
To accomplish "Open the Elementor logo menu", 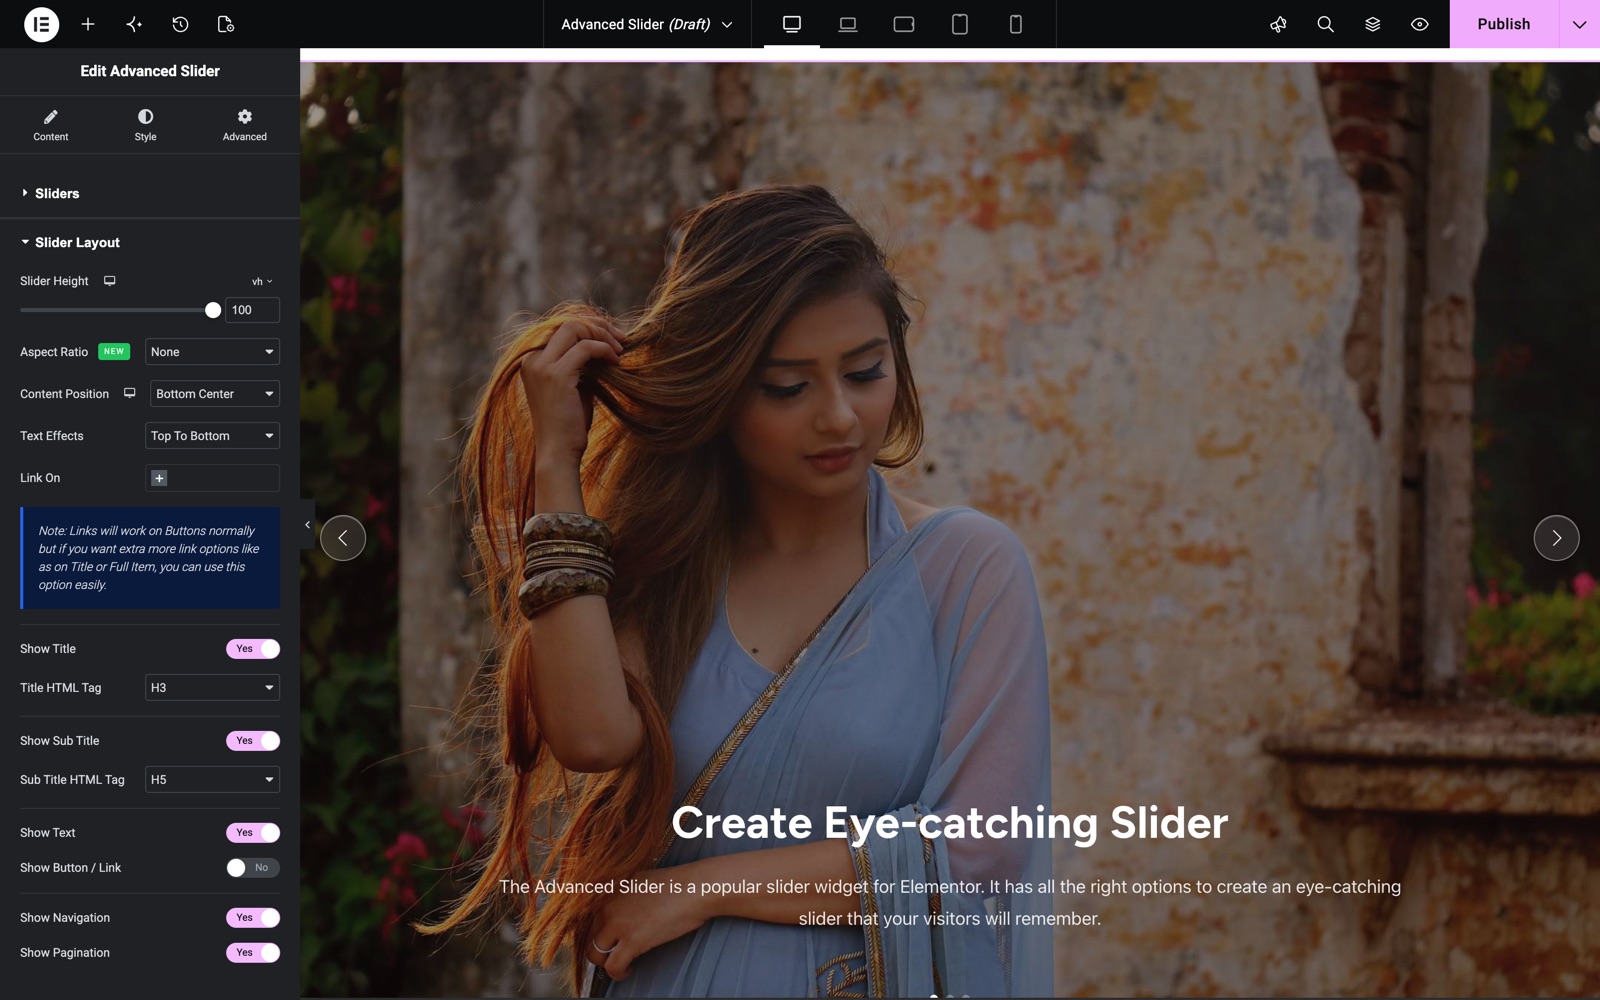I will click(x=41, y=24).
